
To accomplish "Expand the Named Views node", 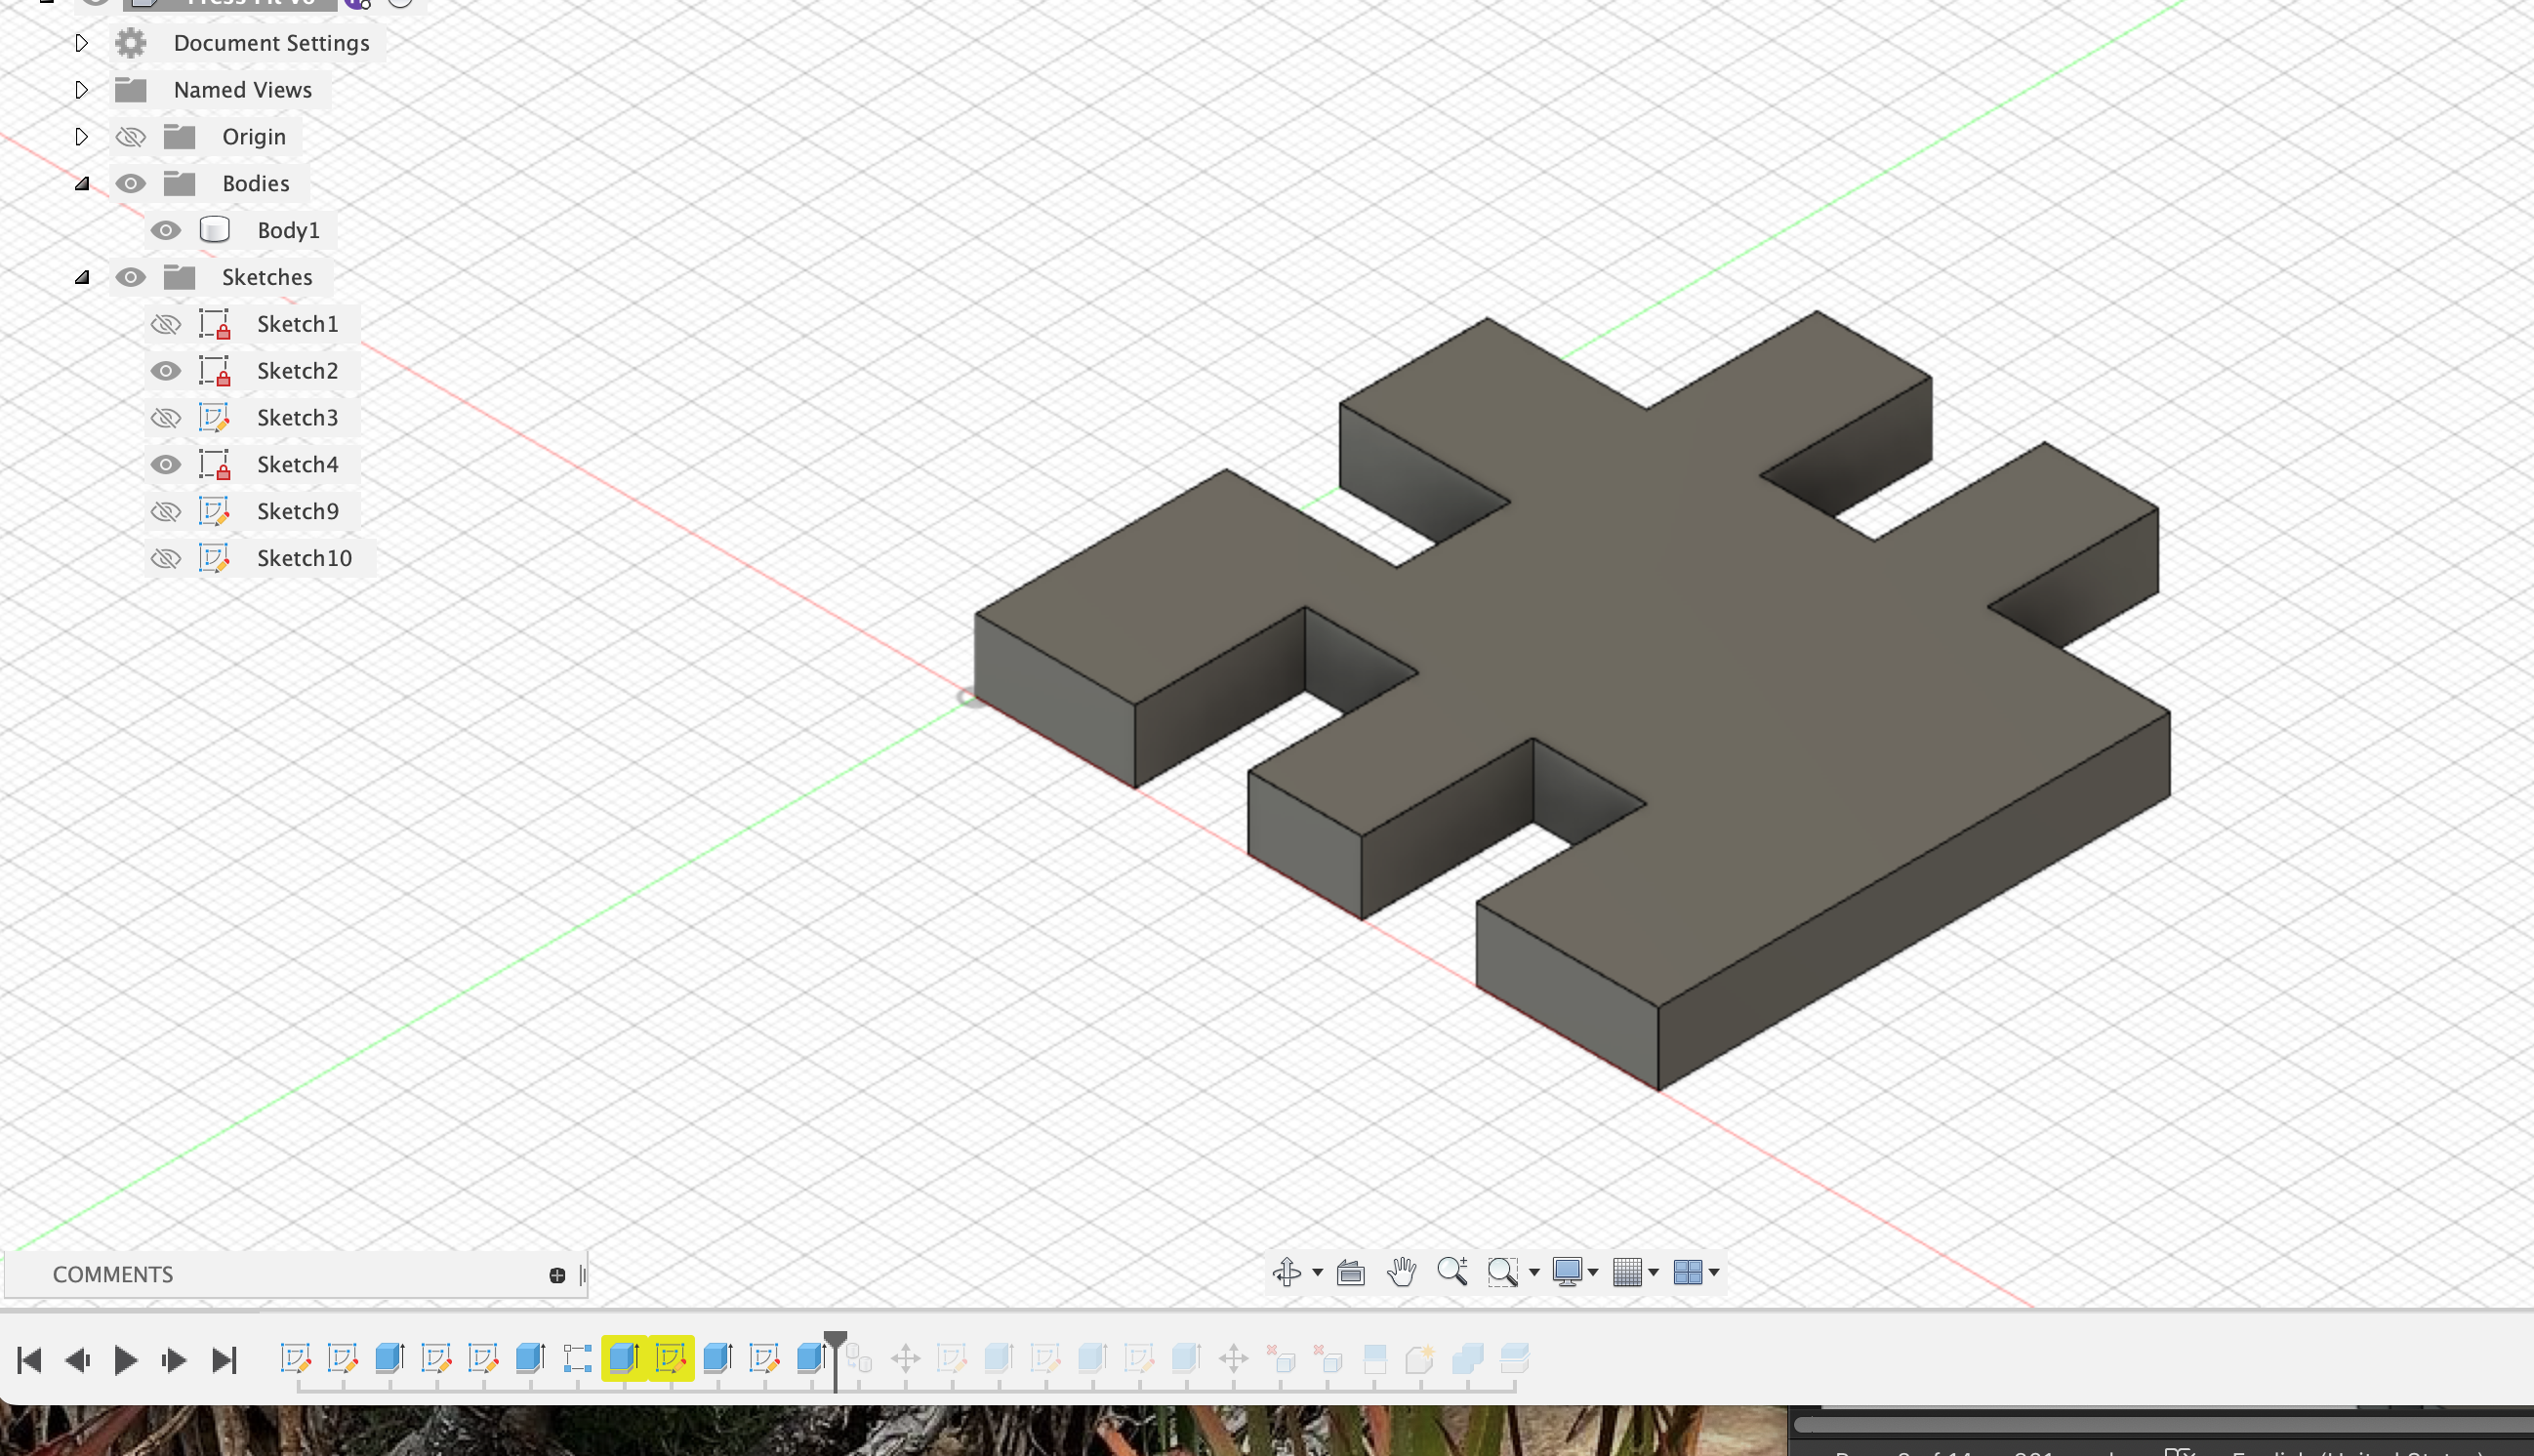I will pyautogui.click(x=82, y=90).
